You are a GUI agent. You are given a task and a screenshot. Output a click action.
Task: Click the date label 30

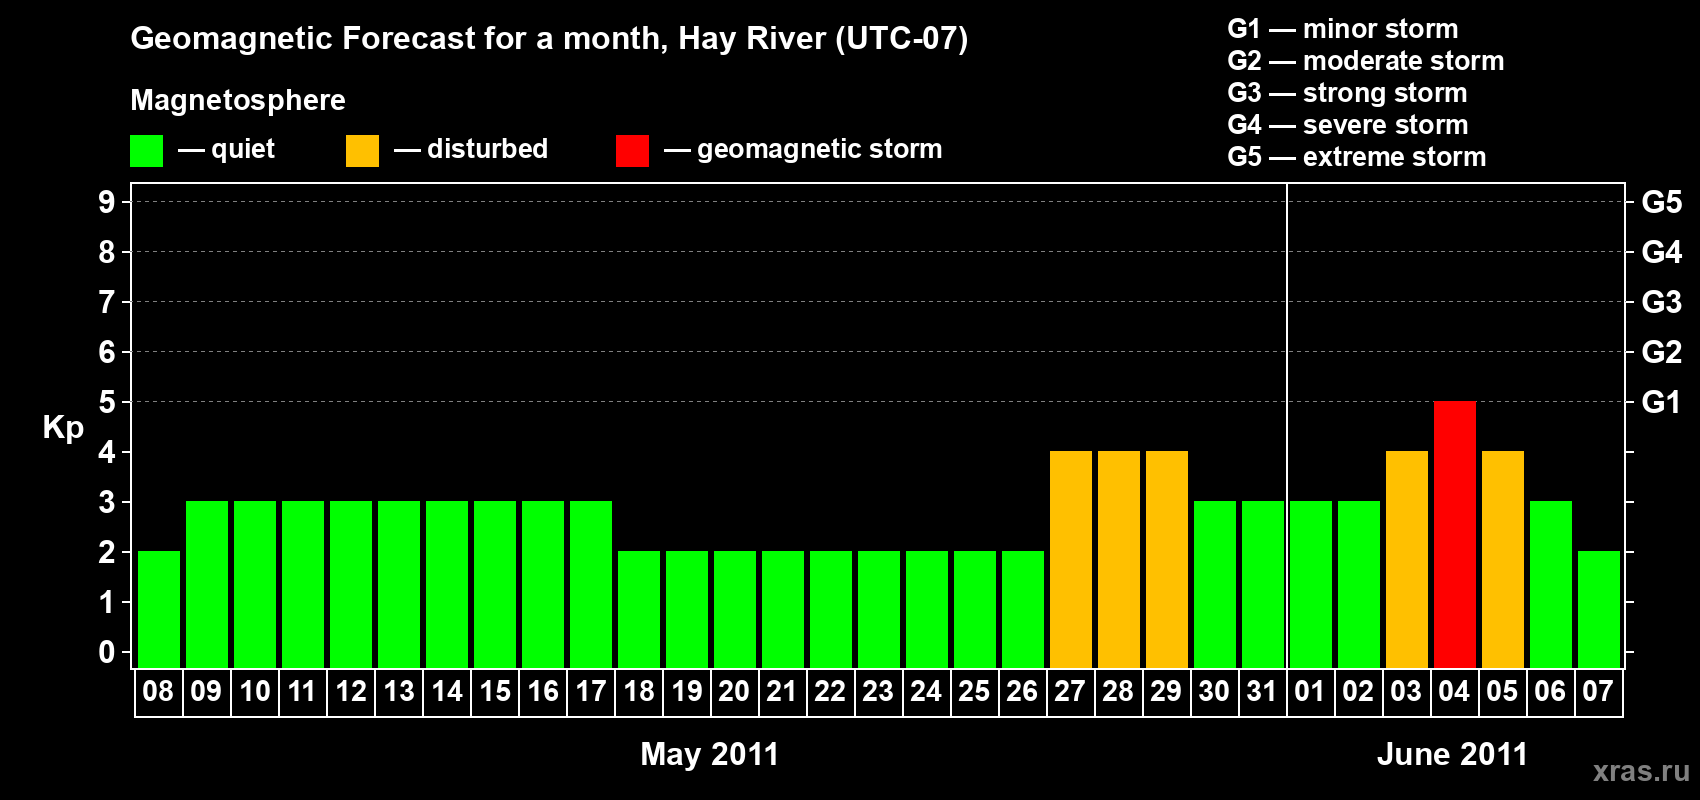[1214, 691]
